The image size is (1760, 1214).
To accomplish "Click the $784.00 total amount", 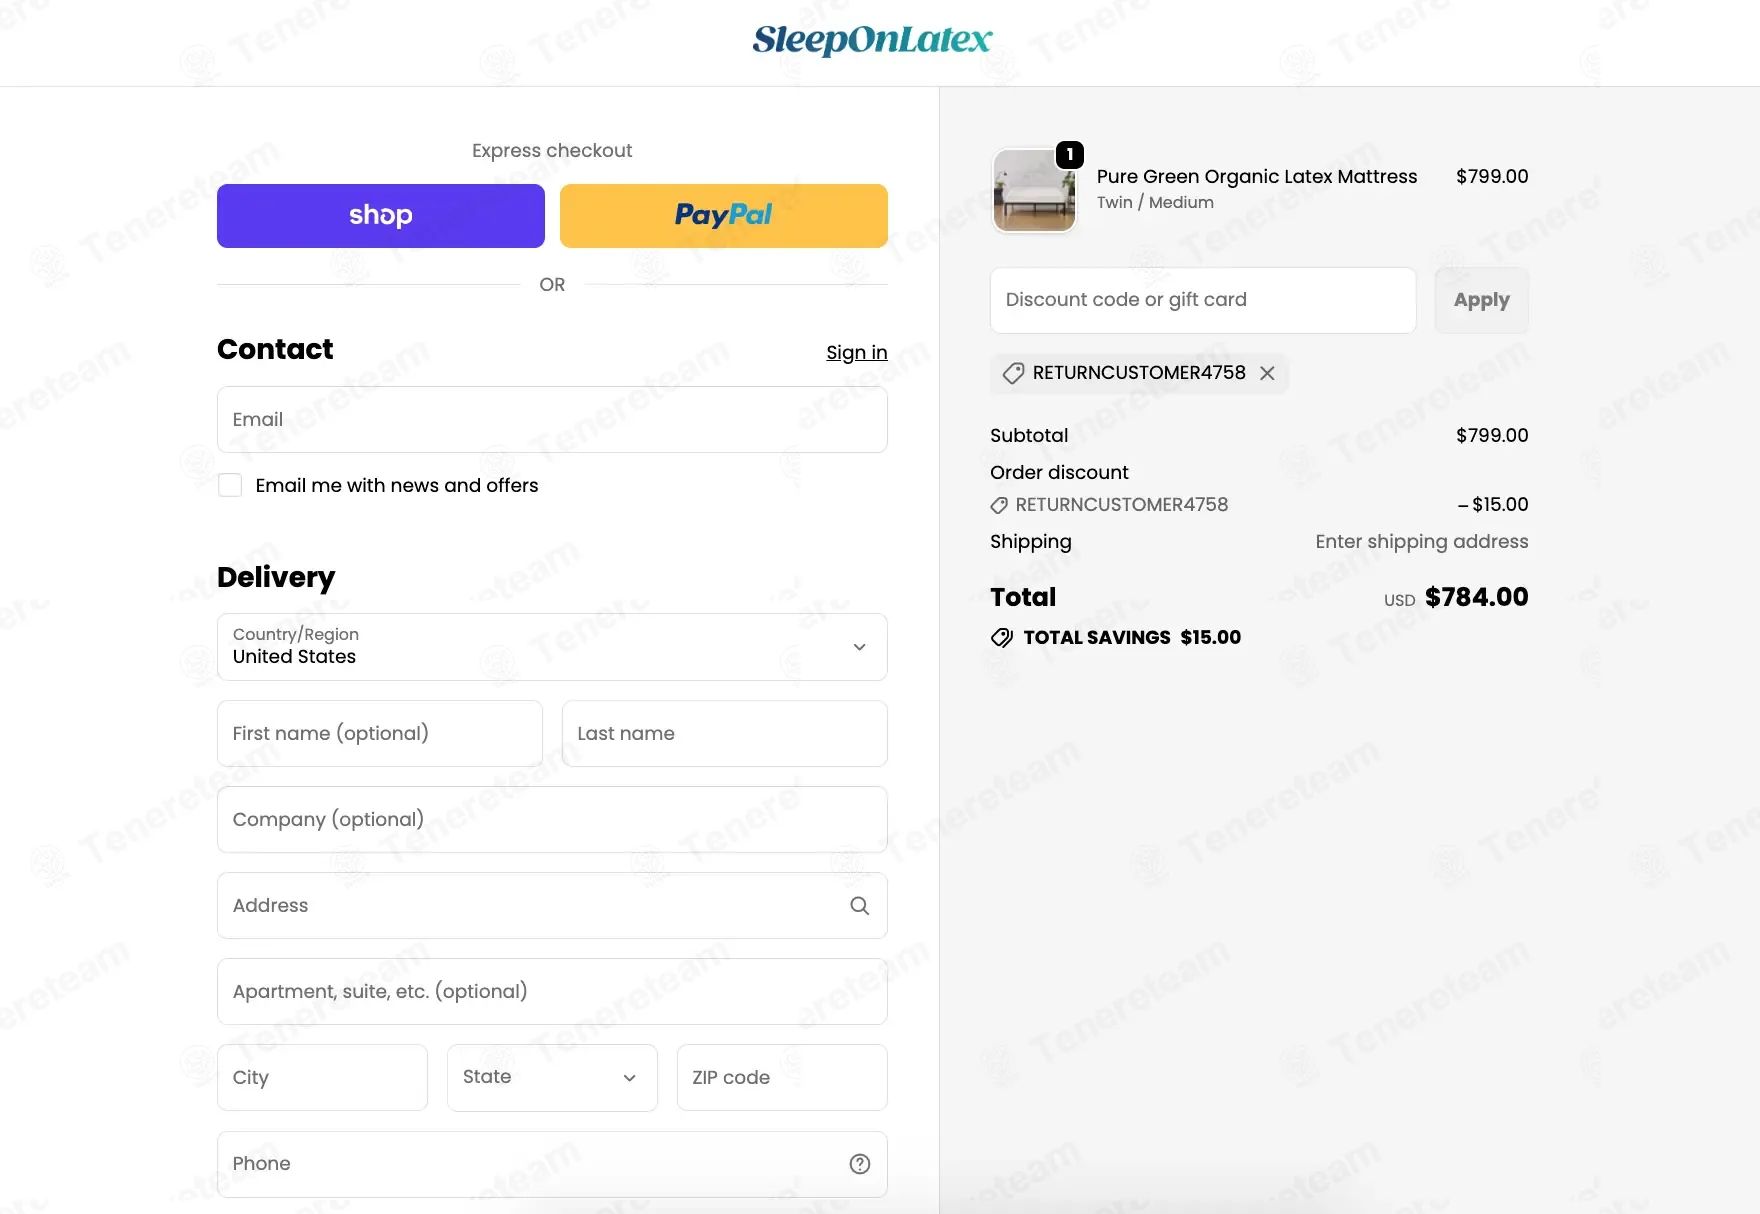I will (x=1477, y=597).
